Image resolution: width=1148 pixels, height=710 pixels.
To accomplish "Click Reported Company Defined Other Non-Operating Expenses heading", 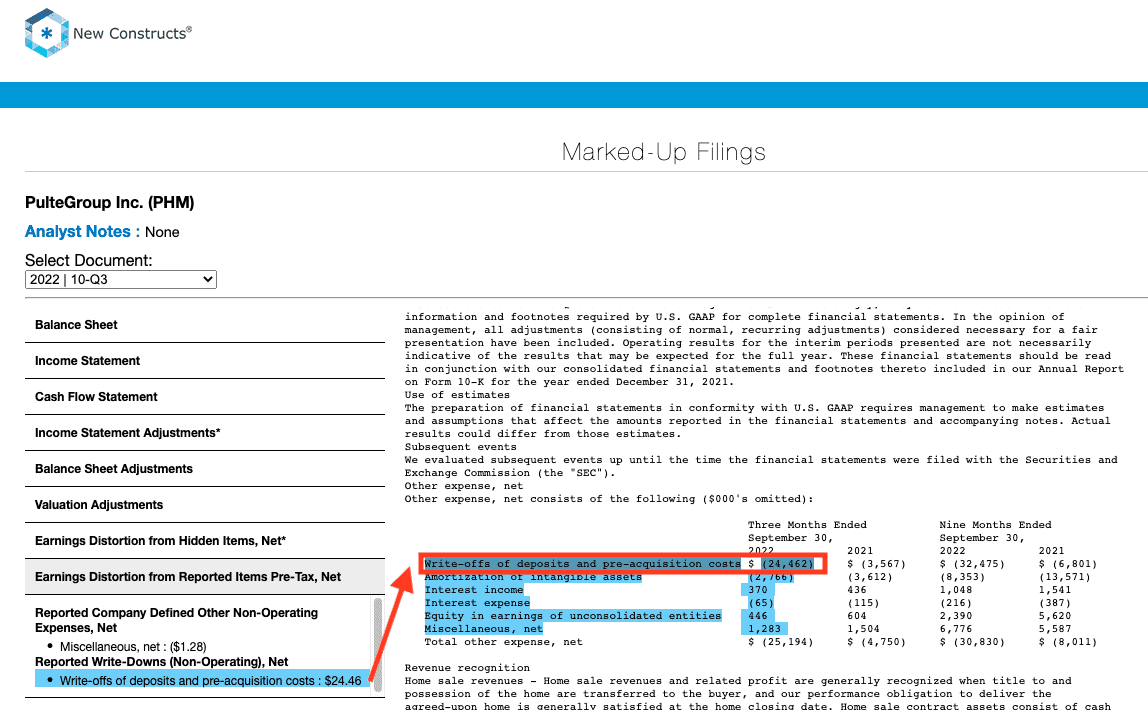I will [x=176, y=620].
